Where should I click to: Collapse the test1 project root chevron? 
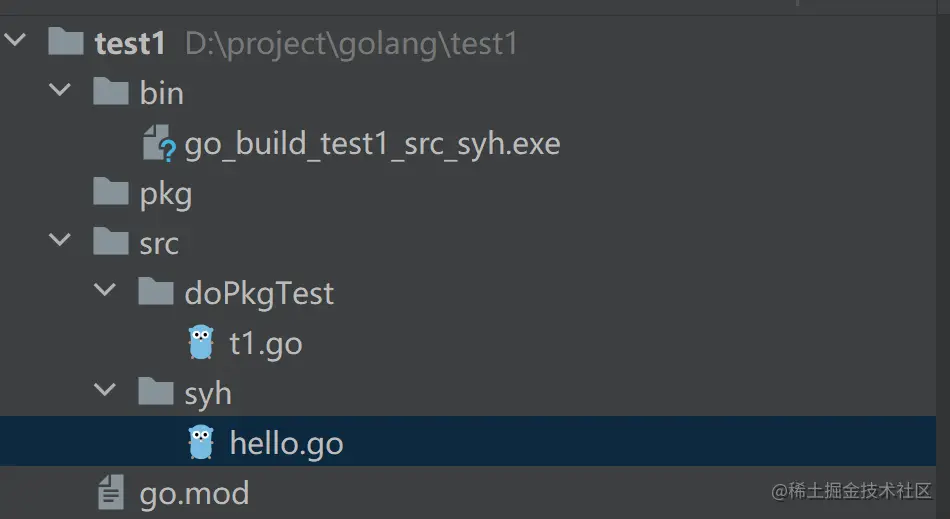pyautogui.click(x=15, y=40)
